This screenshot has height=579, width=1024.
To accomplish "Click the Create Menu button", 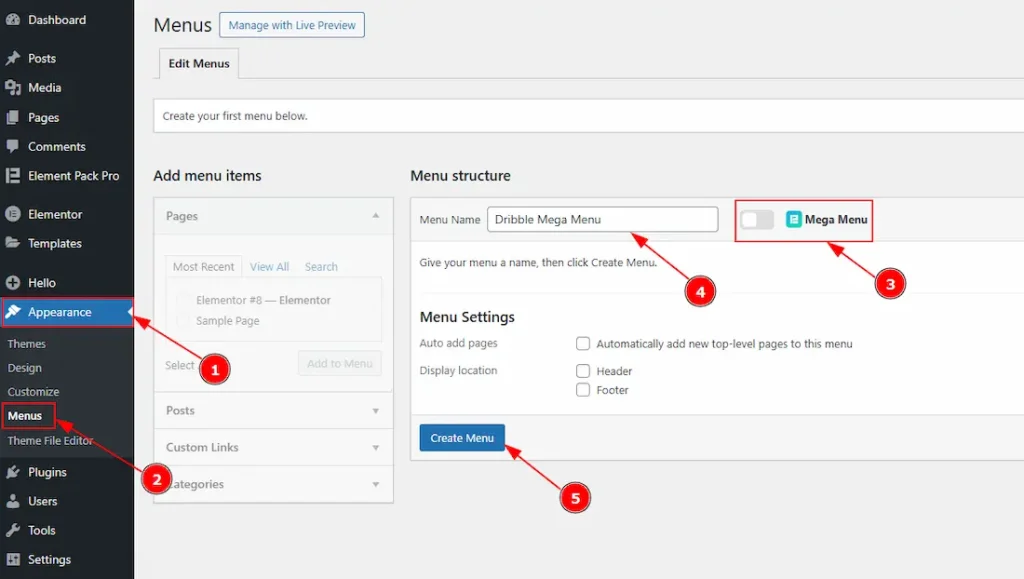I will tap(462, 438).
